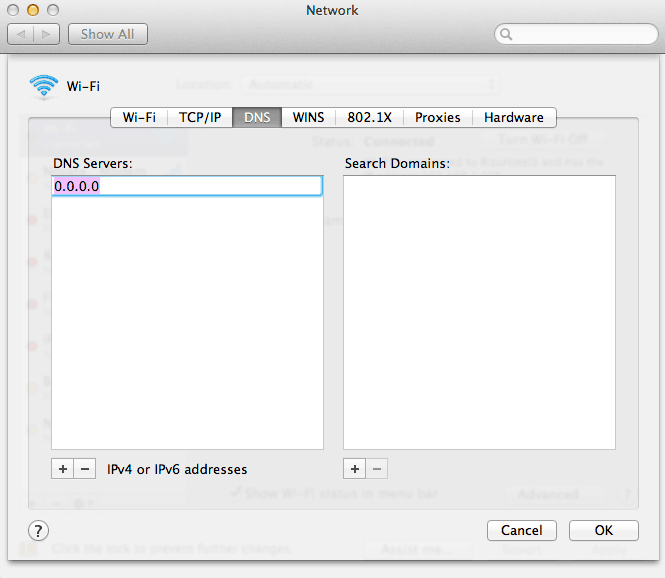Switch to the Wi-Fi tab
The width and height of the screenshot is (665, 578).
coord(139,117)
